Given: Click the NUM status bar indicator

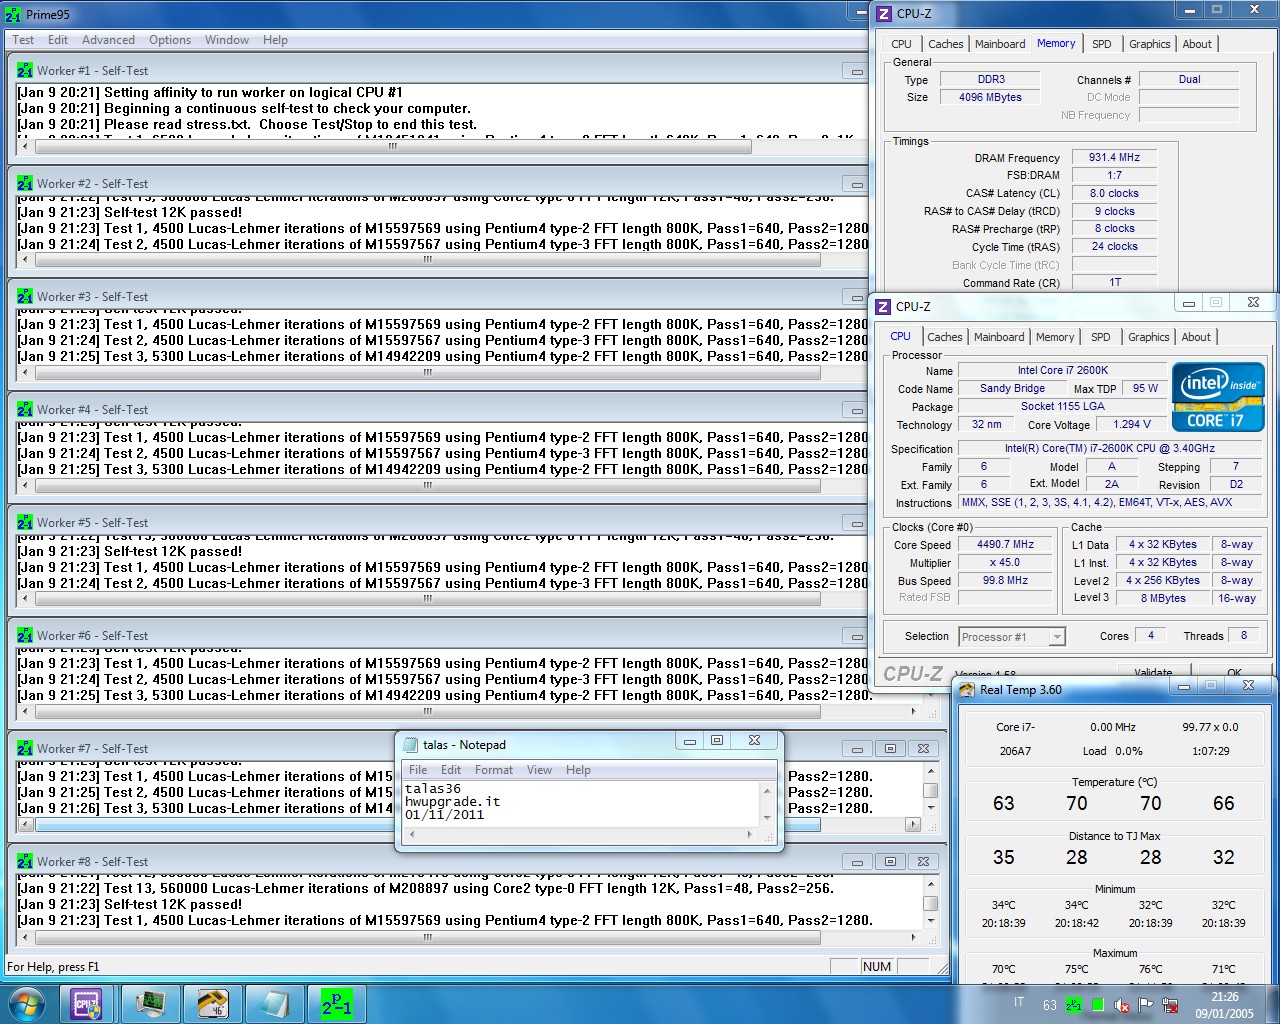Looking at the screenshot, I should pyautogui.click(x=877, y=967).
